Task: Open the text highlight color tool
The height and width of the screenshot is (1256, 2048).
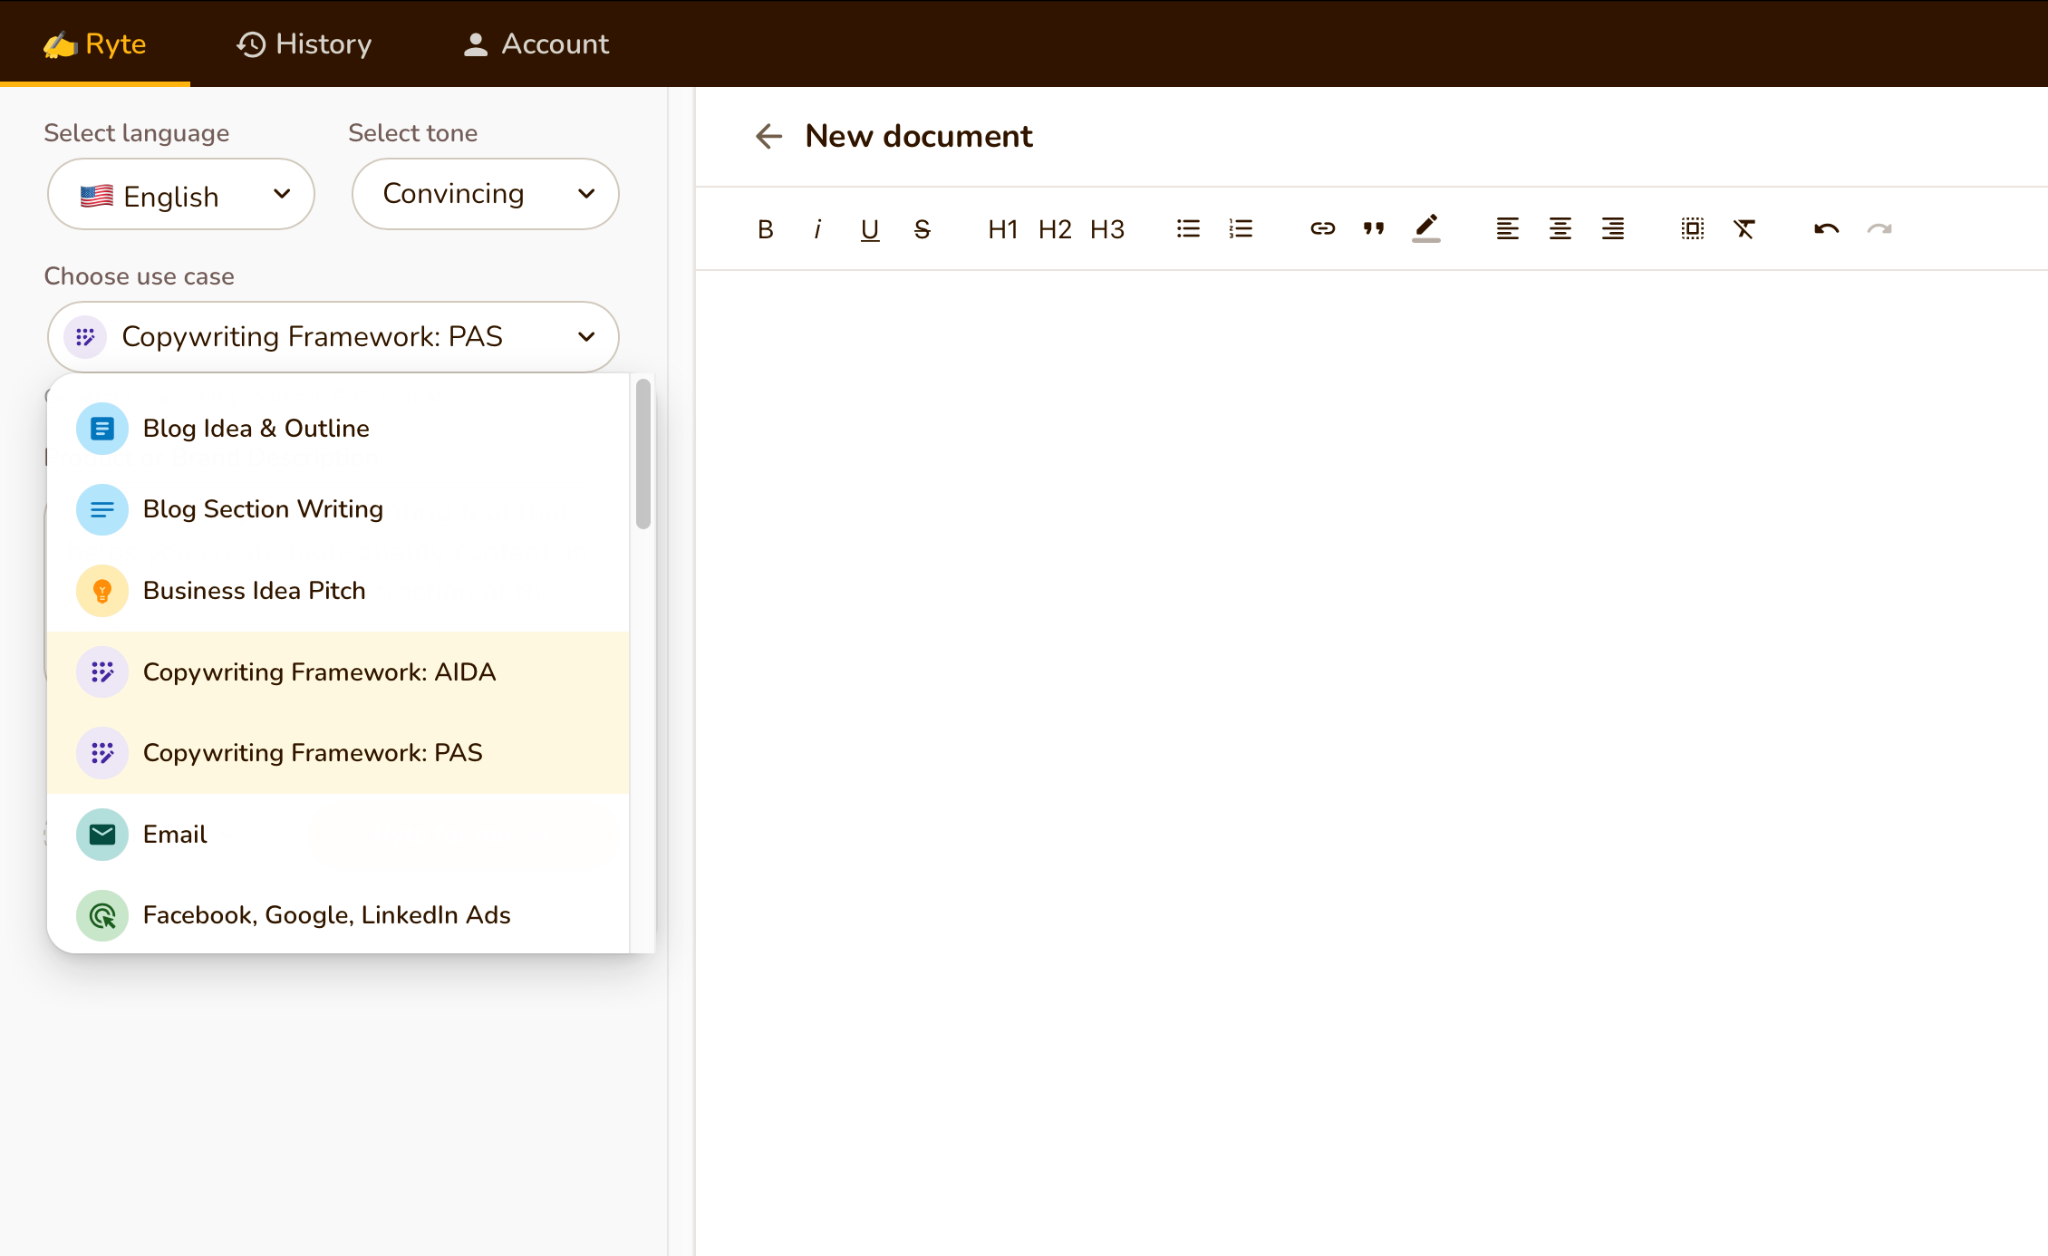Action: [1426, 229]
